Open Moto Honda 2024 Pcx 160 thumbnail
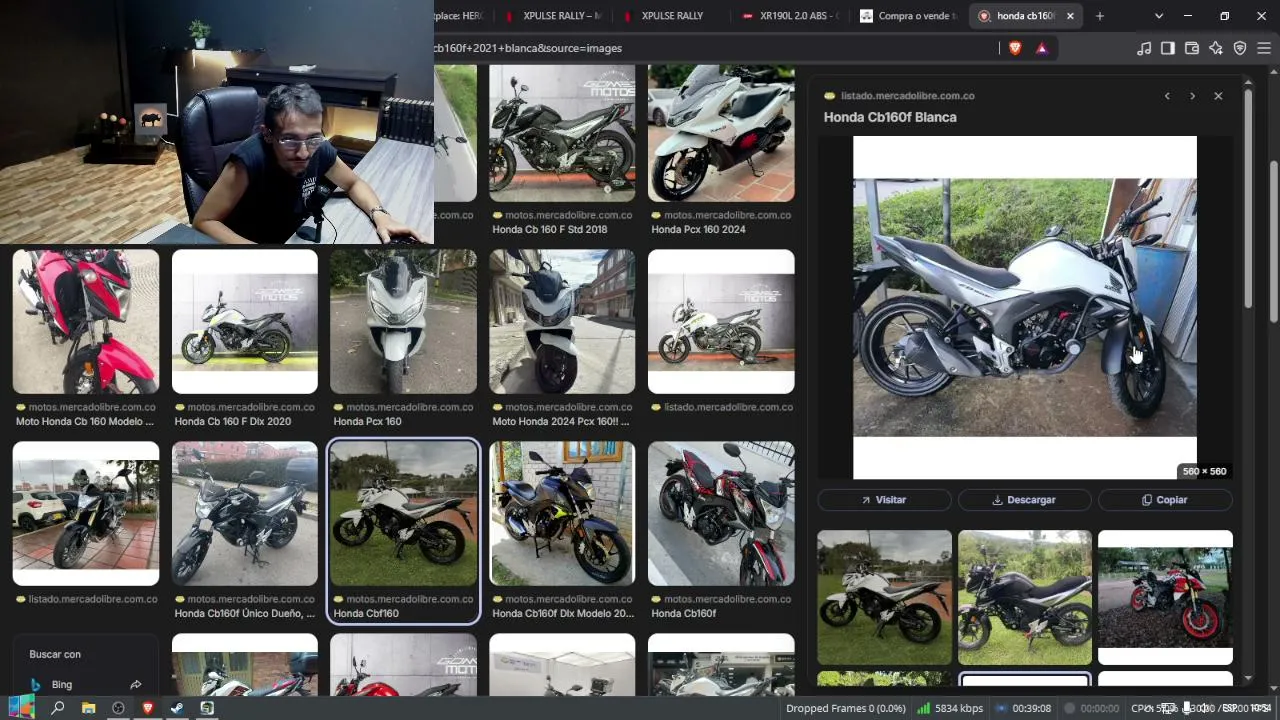Screen dimensions: 1280x720 tap(562, 321)
